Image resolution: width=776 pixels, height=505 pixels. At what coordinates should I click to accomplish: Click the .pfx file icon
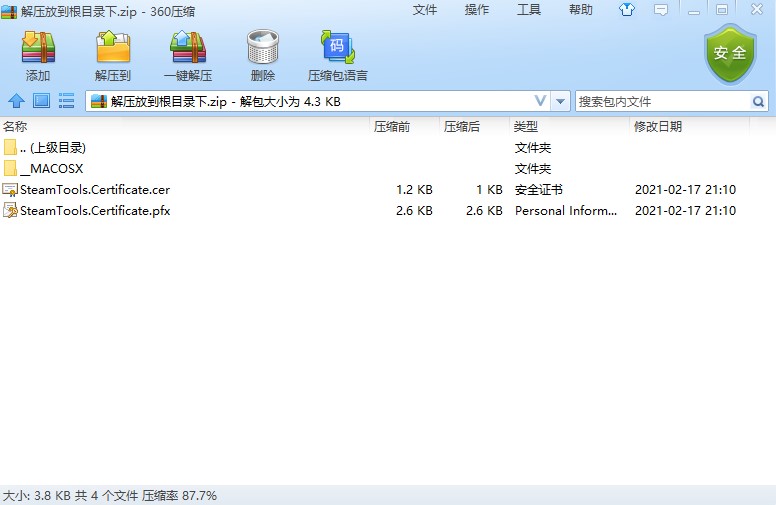click(x=9, y=210)
